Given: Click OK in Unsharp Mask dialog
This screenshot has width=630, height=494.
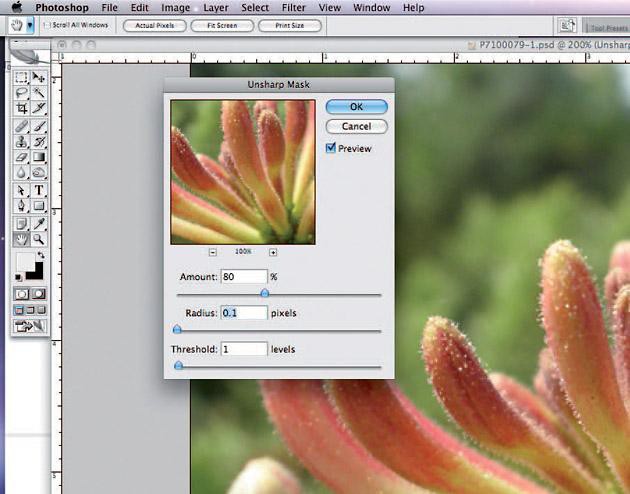Looking at the screenshot, I should tap(356, 107).
